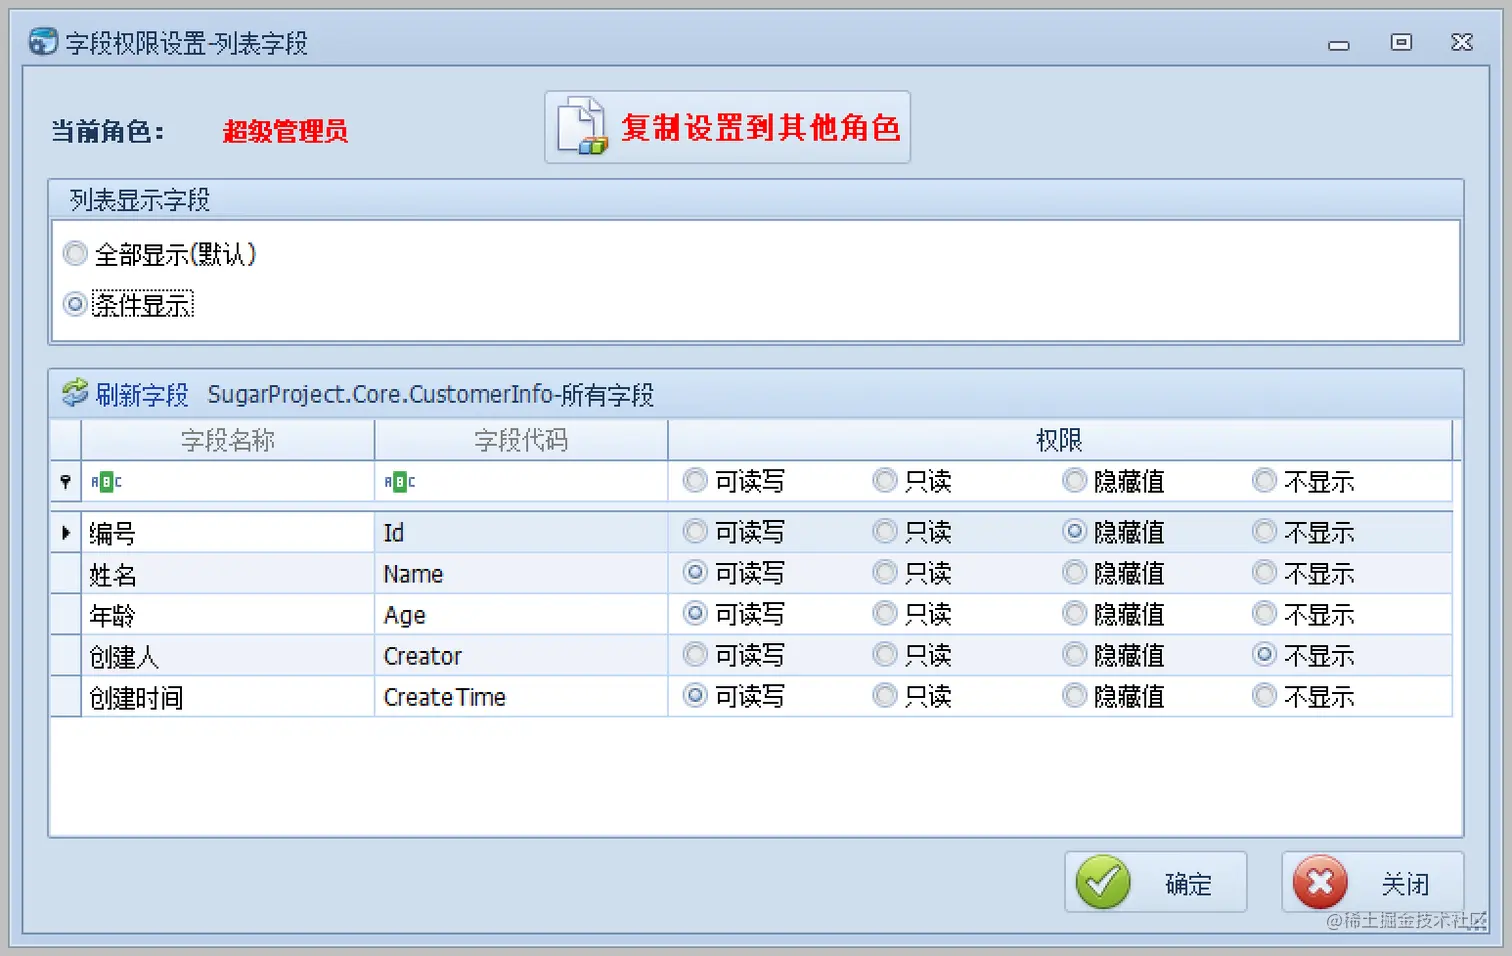Click the Name field code cell
1512x956 pixels.
pos(521,573)
